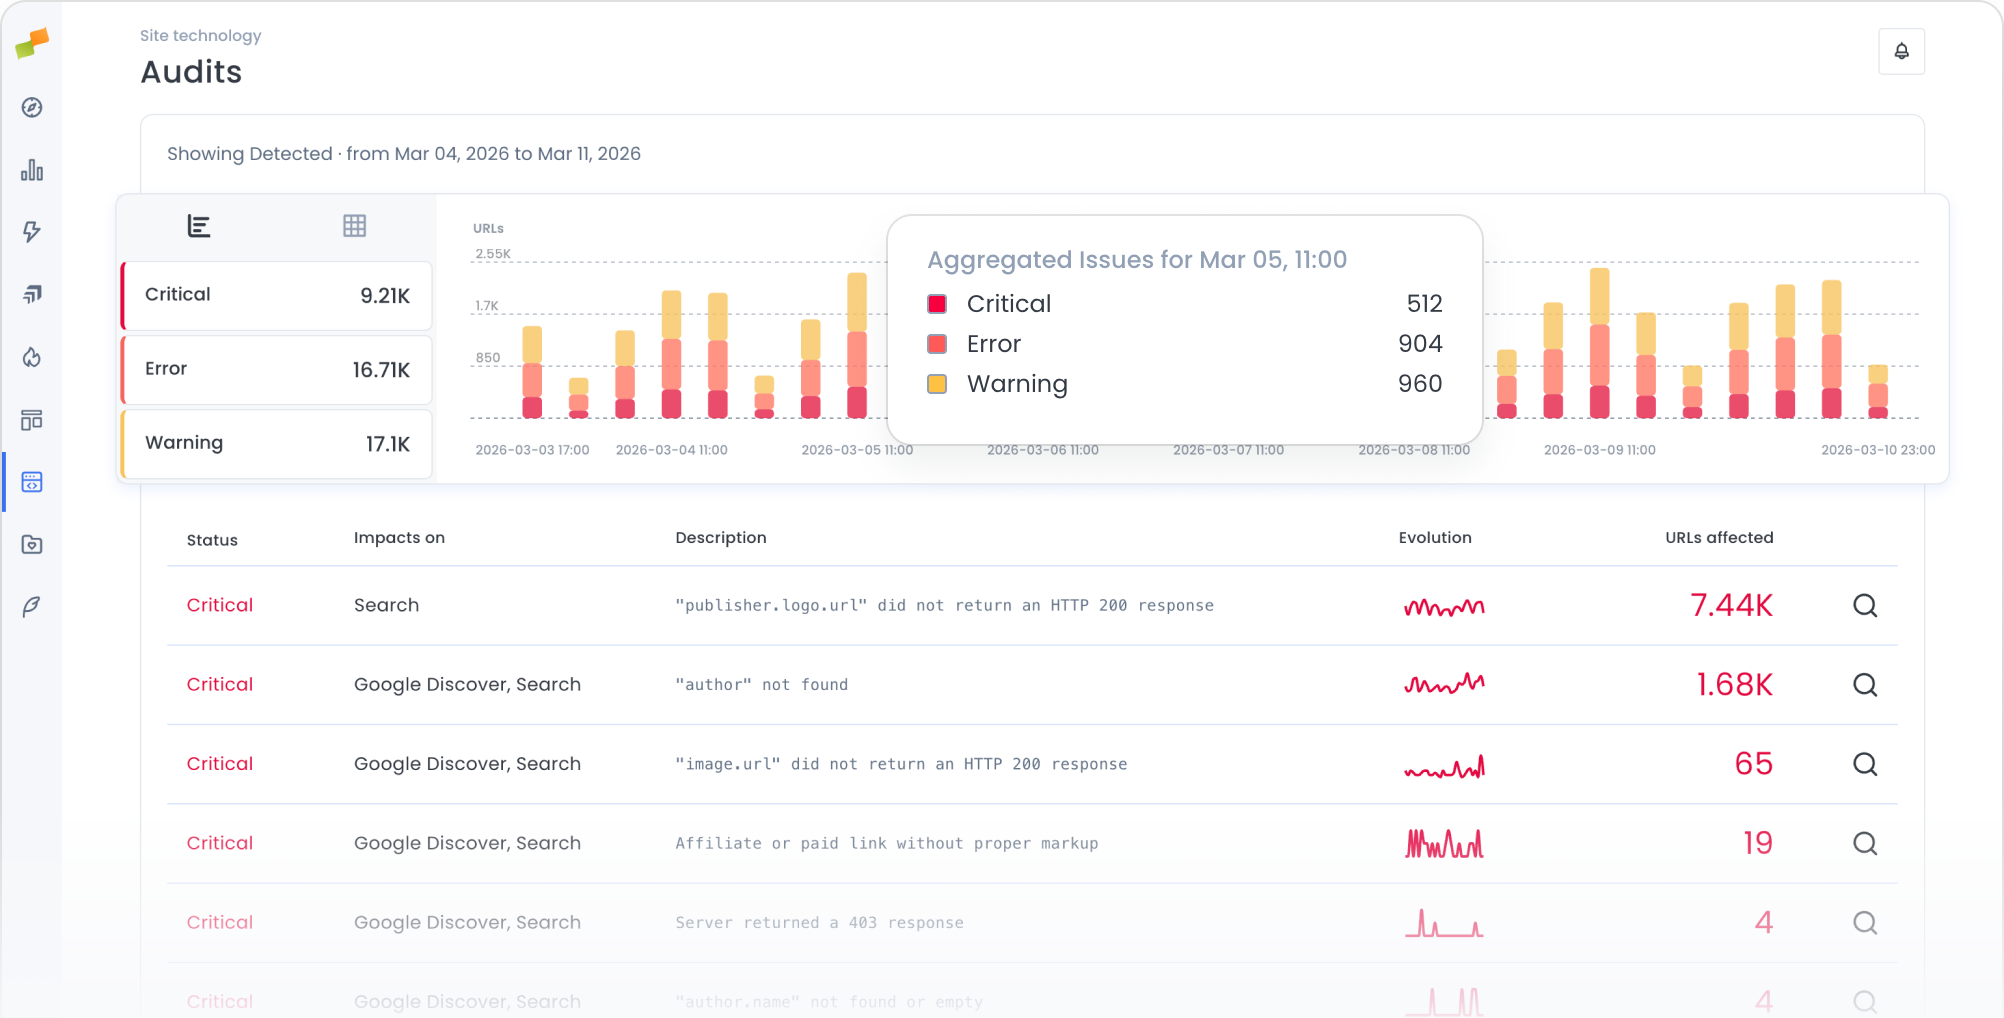Select the bar chart analytics icon
Screen dimensions: 2004x1018
point(32,170)
